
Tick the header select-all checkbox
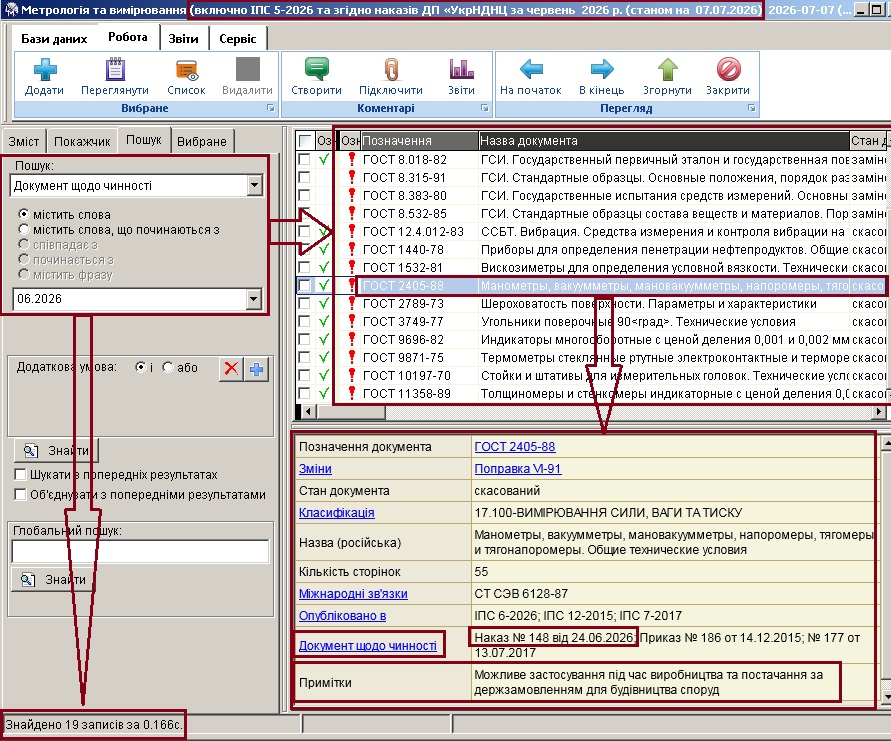[x=305, y=140]
